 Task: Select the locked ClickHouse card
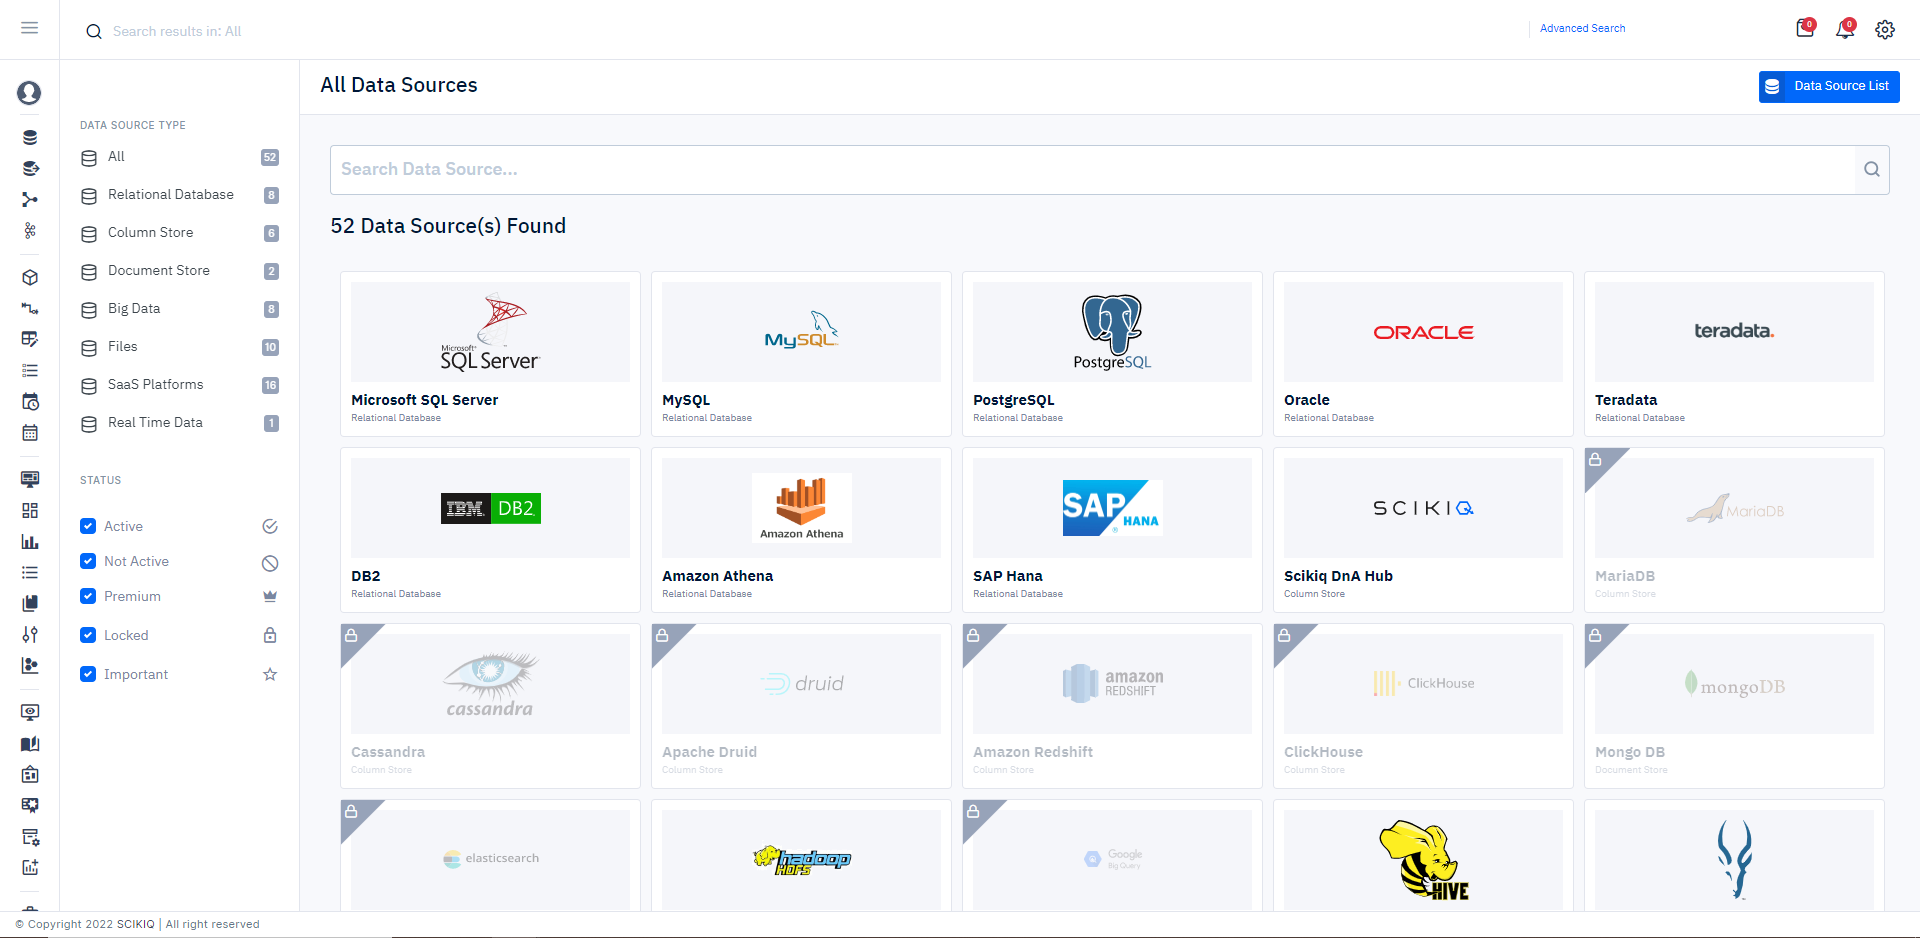(1423, 706)
